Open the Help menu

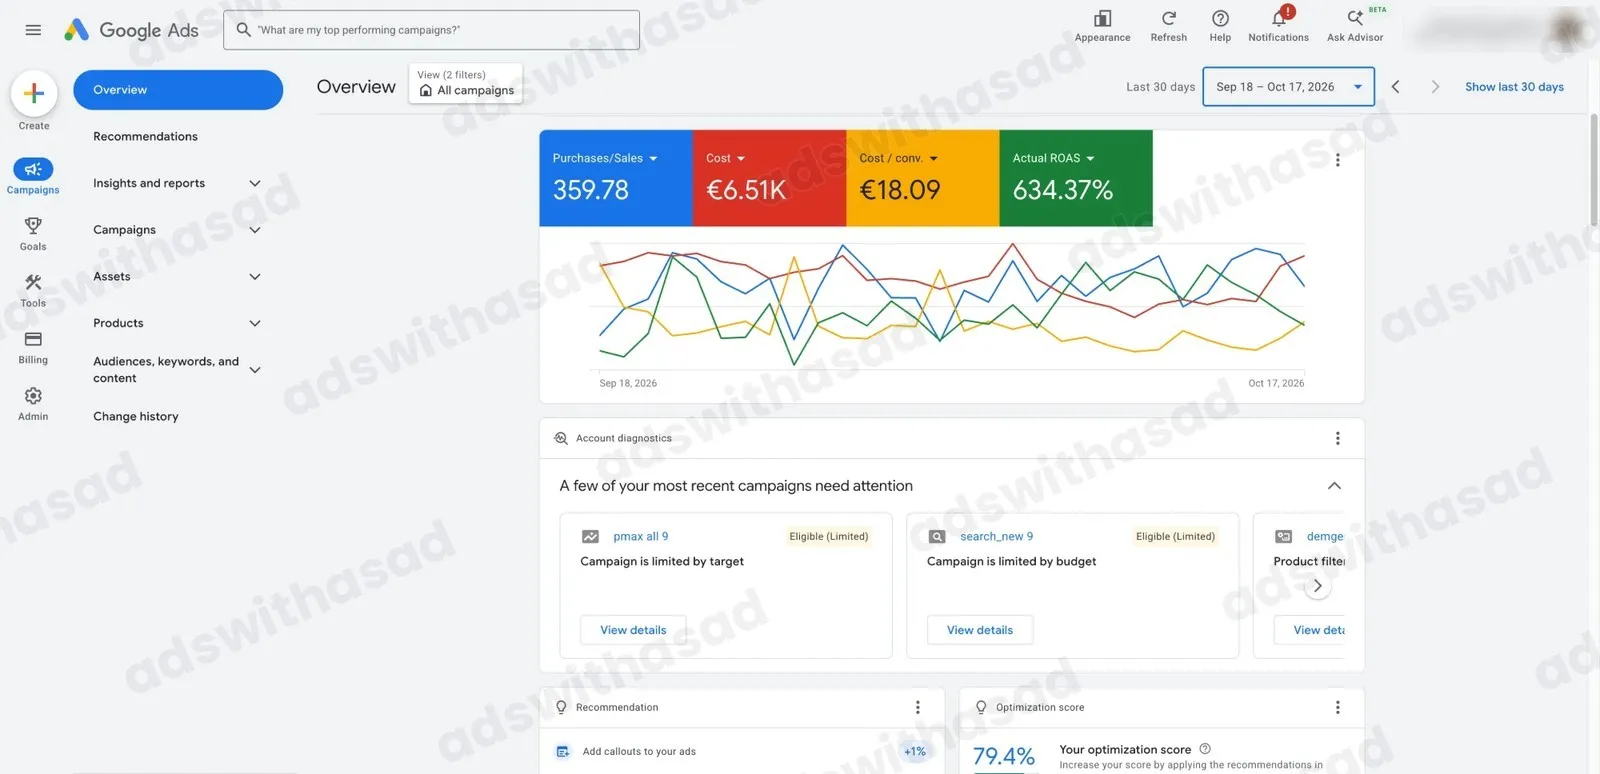click(x=1220, y=26)
